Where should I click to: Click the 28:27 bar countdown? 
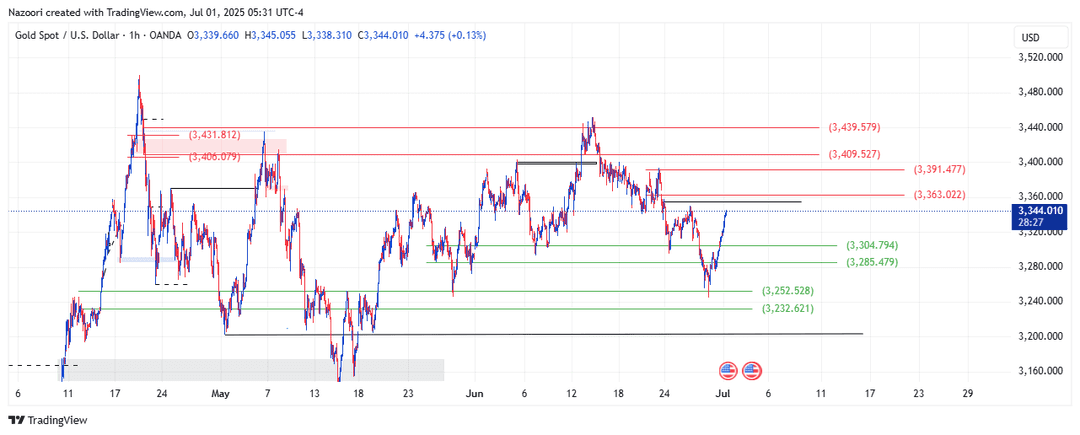[1030, 222]
